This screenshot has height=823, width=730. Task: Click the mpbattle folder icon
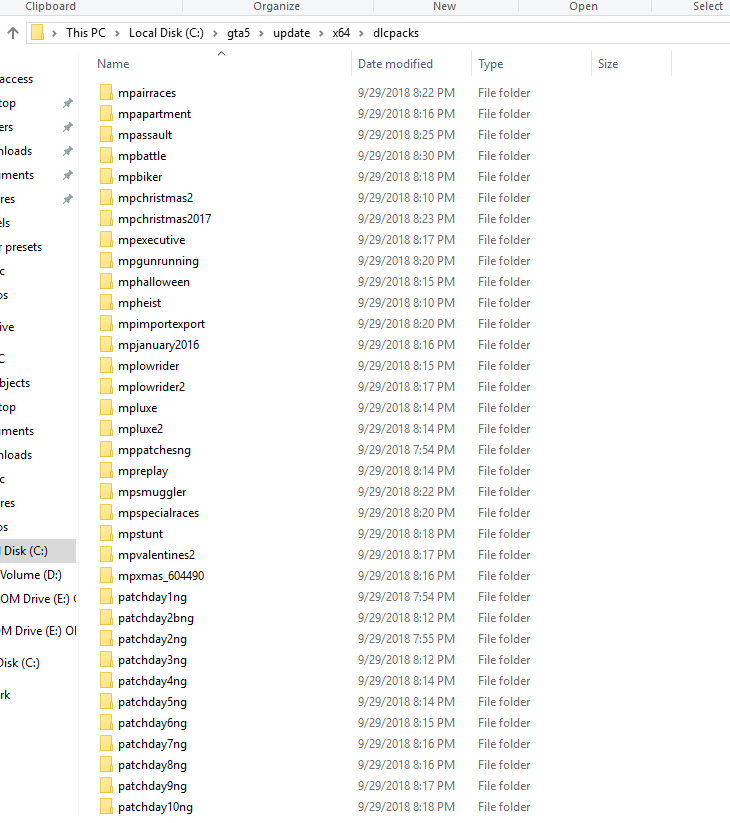[106, 155]
